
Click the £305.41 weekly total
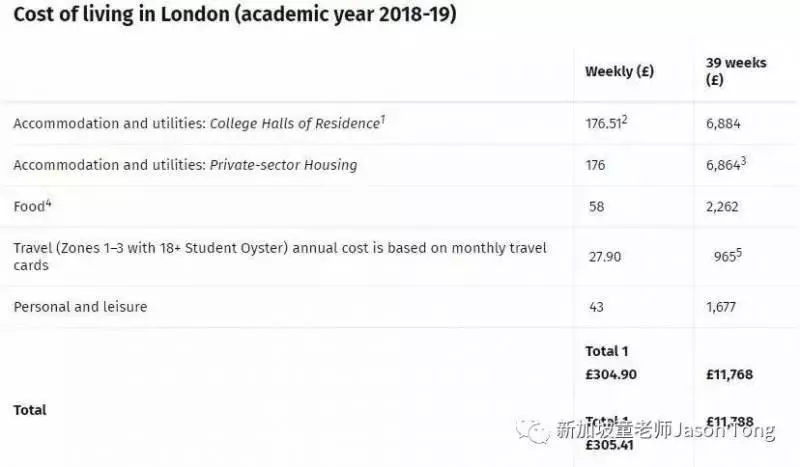click(x=609, y=445)
